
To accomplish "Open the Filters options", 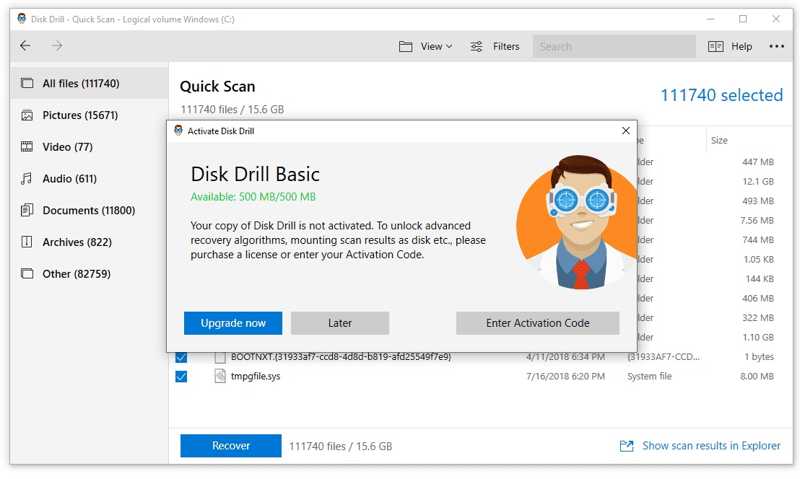I will coord(494,46).
